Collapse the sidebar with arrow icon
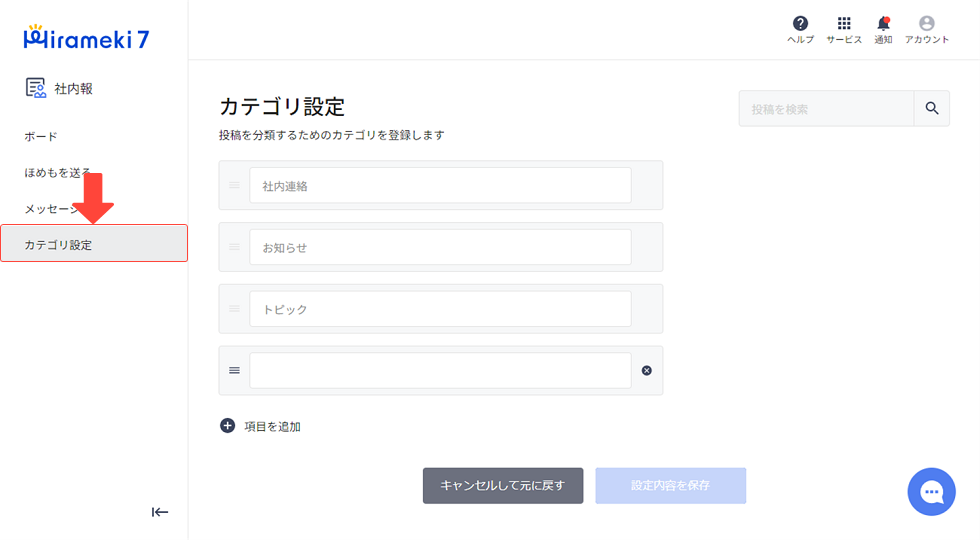 tap(160, 512)
